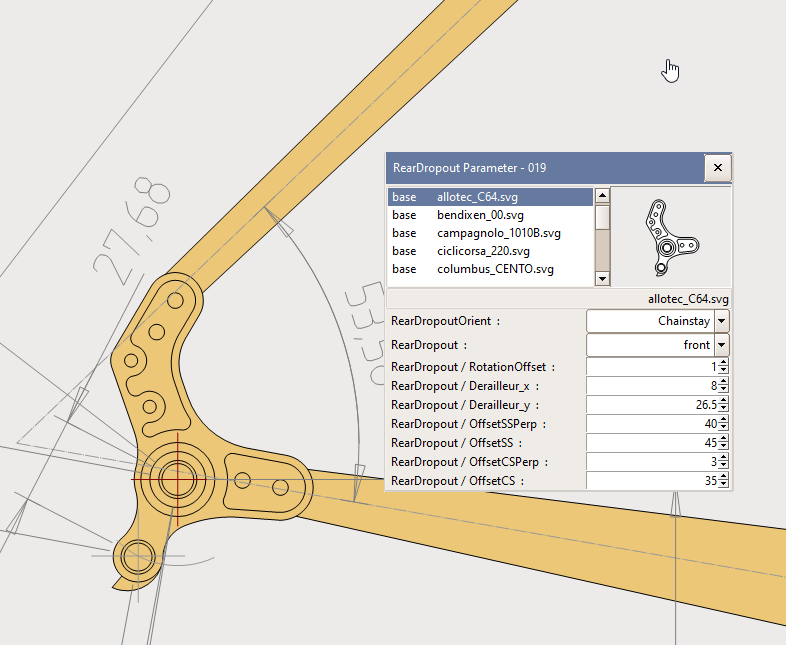Decrease OffsetCSPerp with the down arrow

pos(723,466)
